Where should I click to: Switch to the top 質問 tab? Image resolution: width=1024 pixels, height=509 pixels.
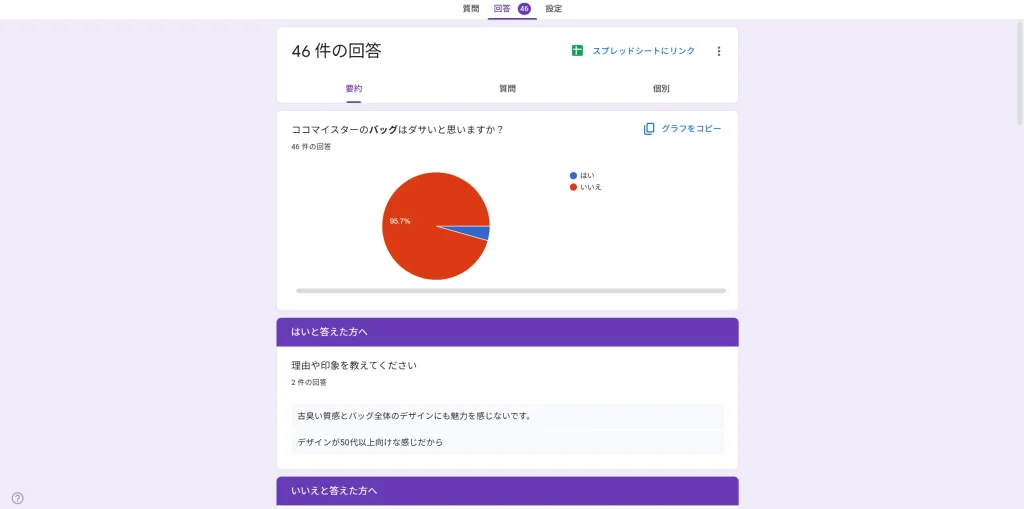tap(470, 9)
